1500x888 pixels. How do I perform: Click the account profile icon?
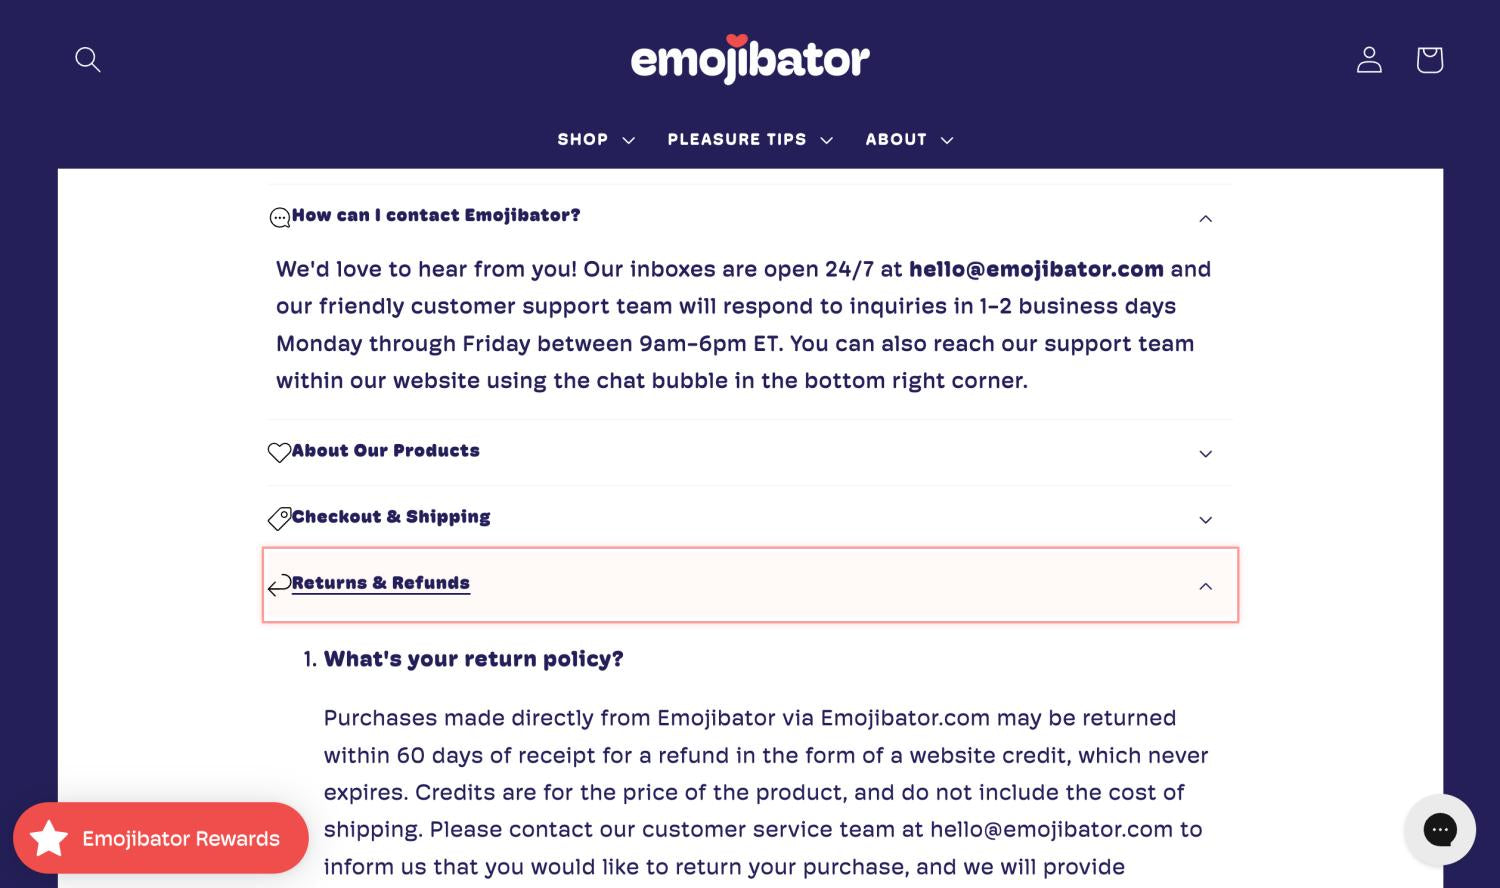click(x=1369, y=60)
